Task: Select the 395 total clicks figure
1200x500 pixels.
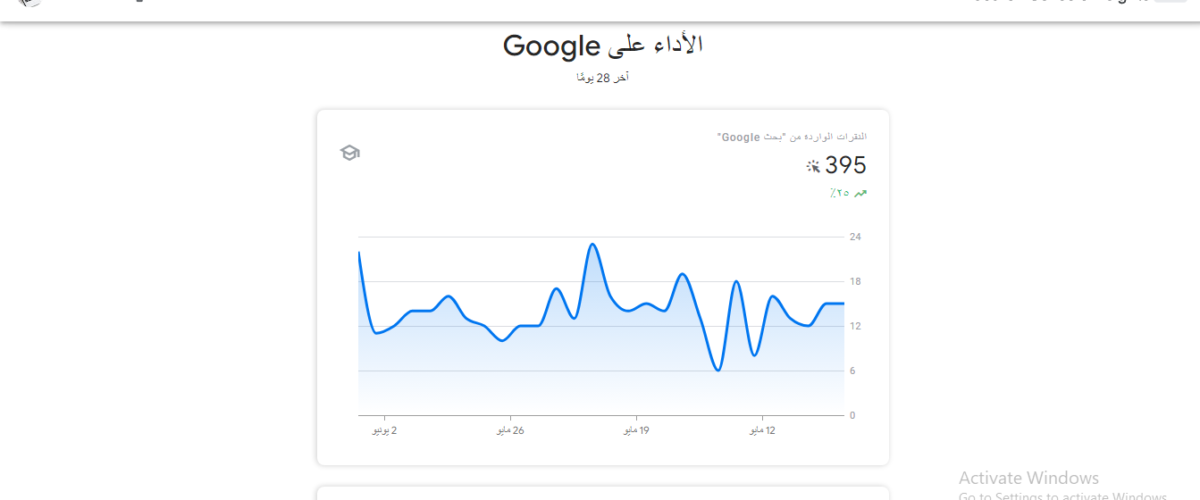Action: click(846, 166)
